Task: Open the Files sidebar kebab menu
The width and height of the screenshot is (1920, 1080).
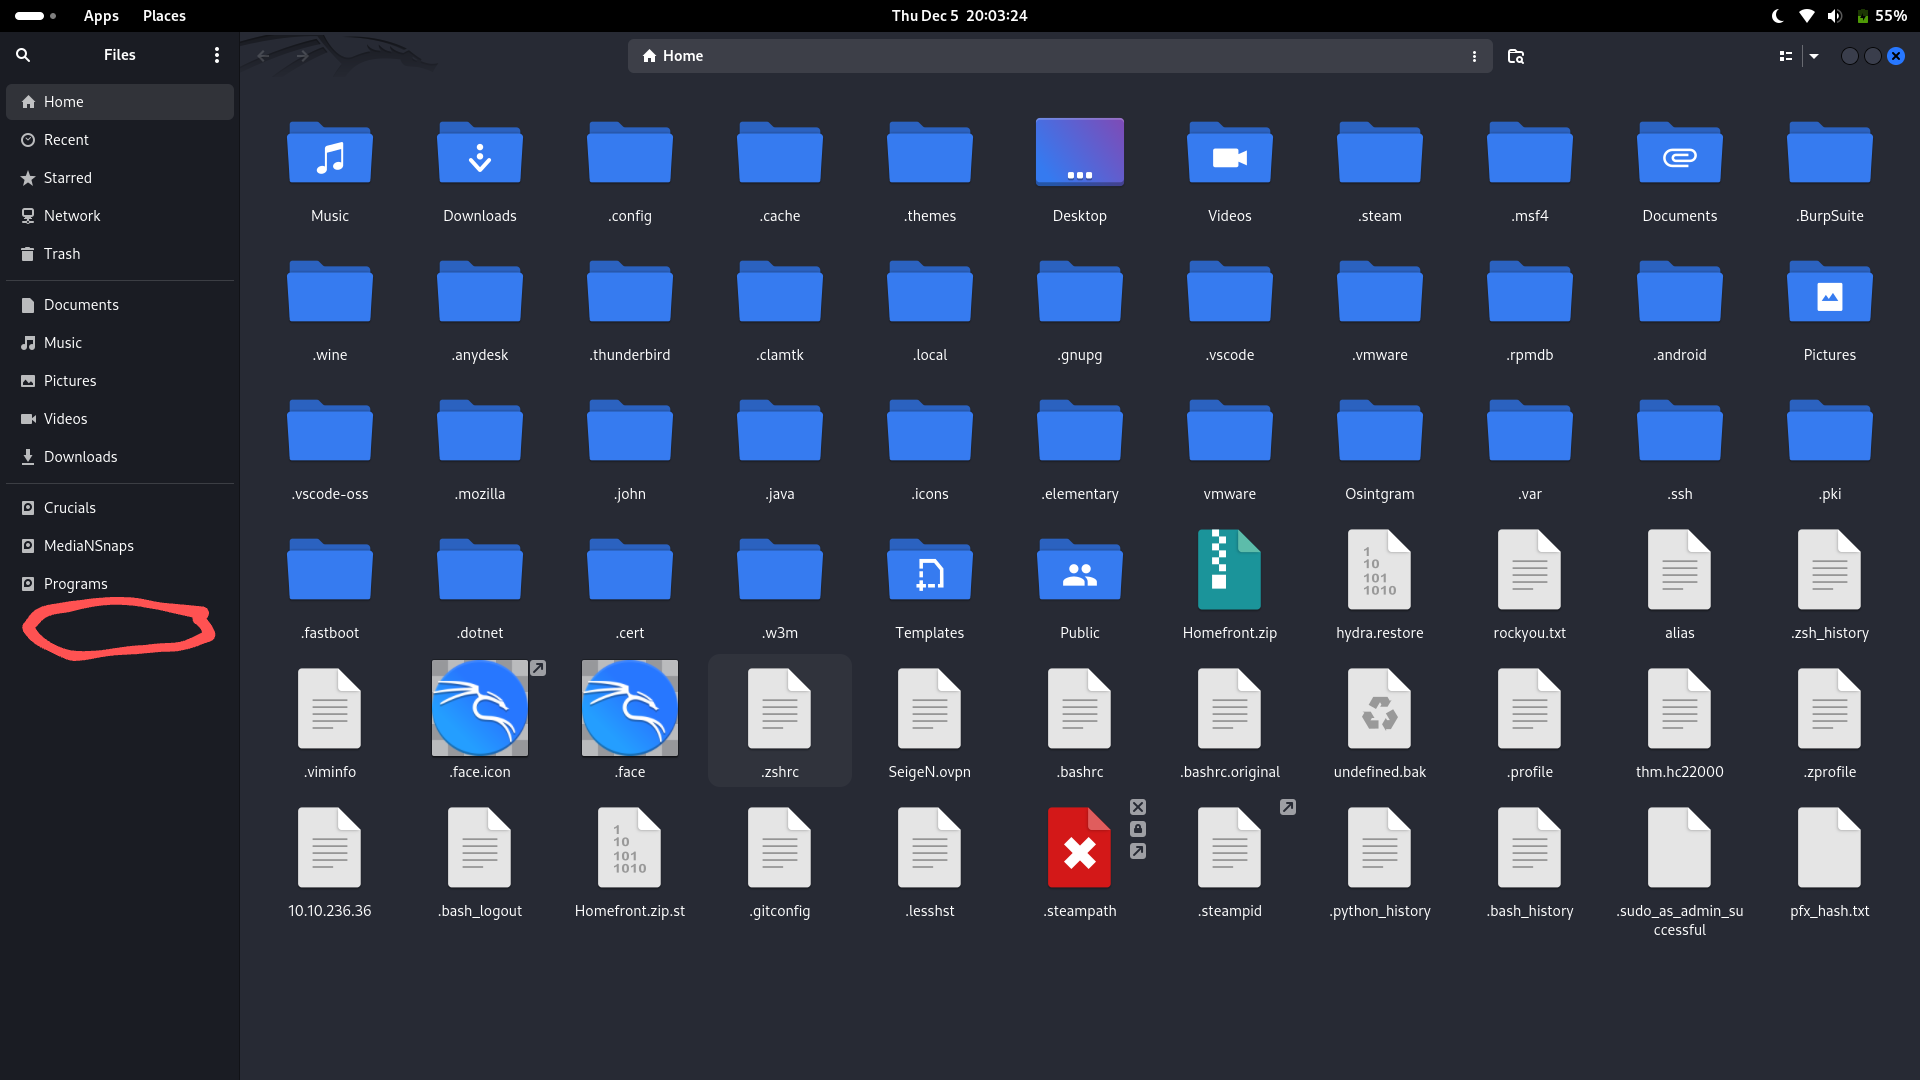Action: [x=216, y=55]
